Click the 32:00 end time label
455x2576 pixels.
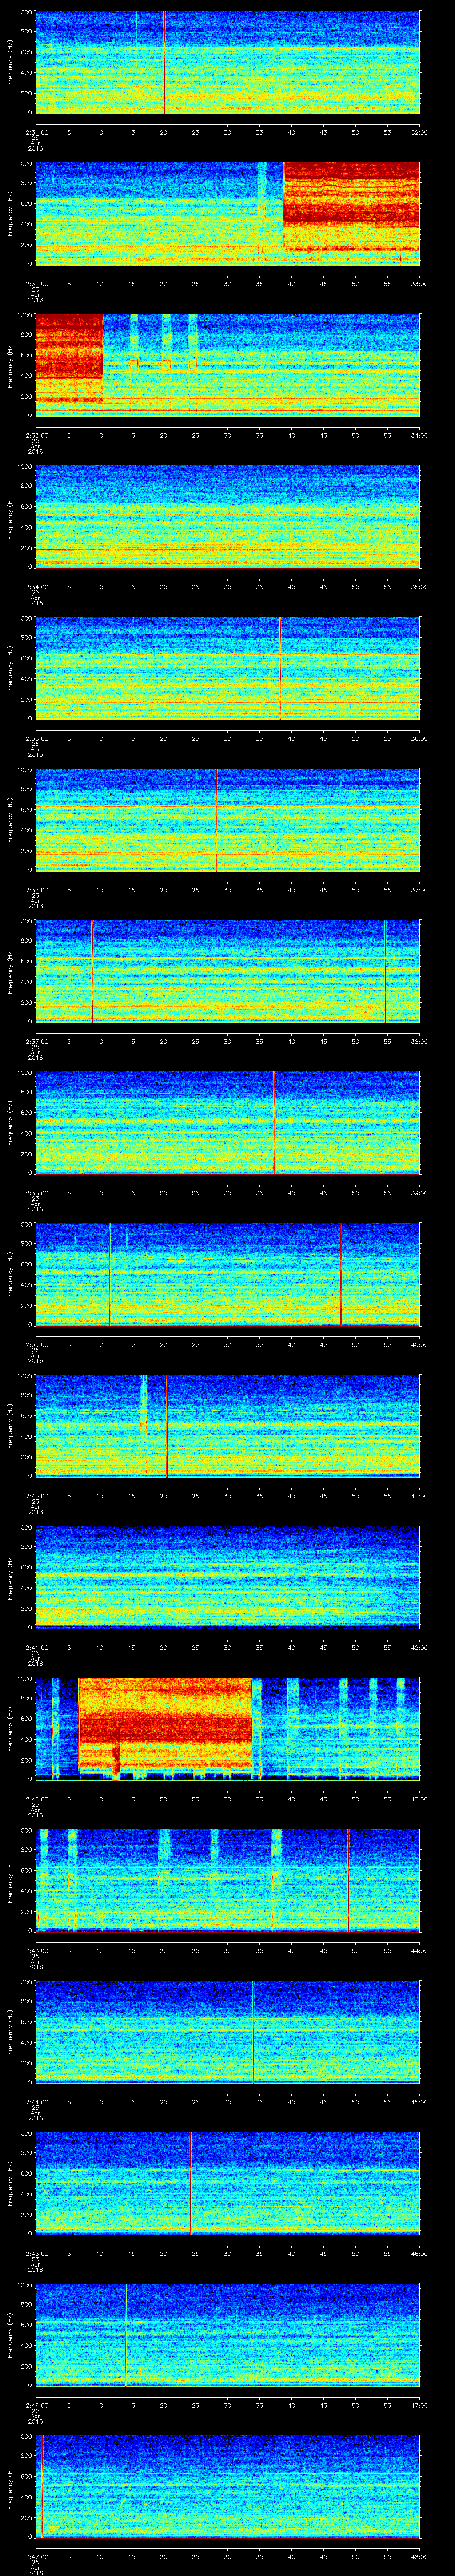point(419,131)
